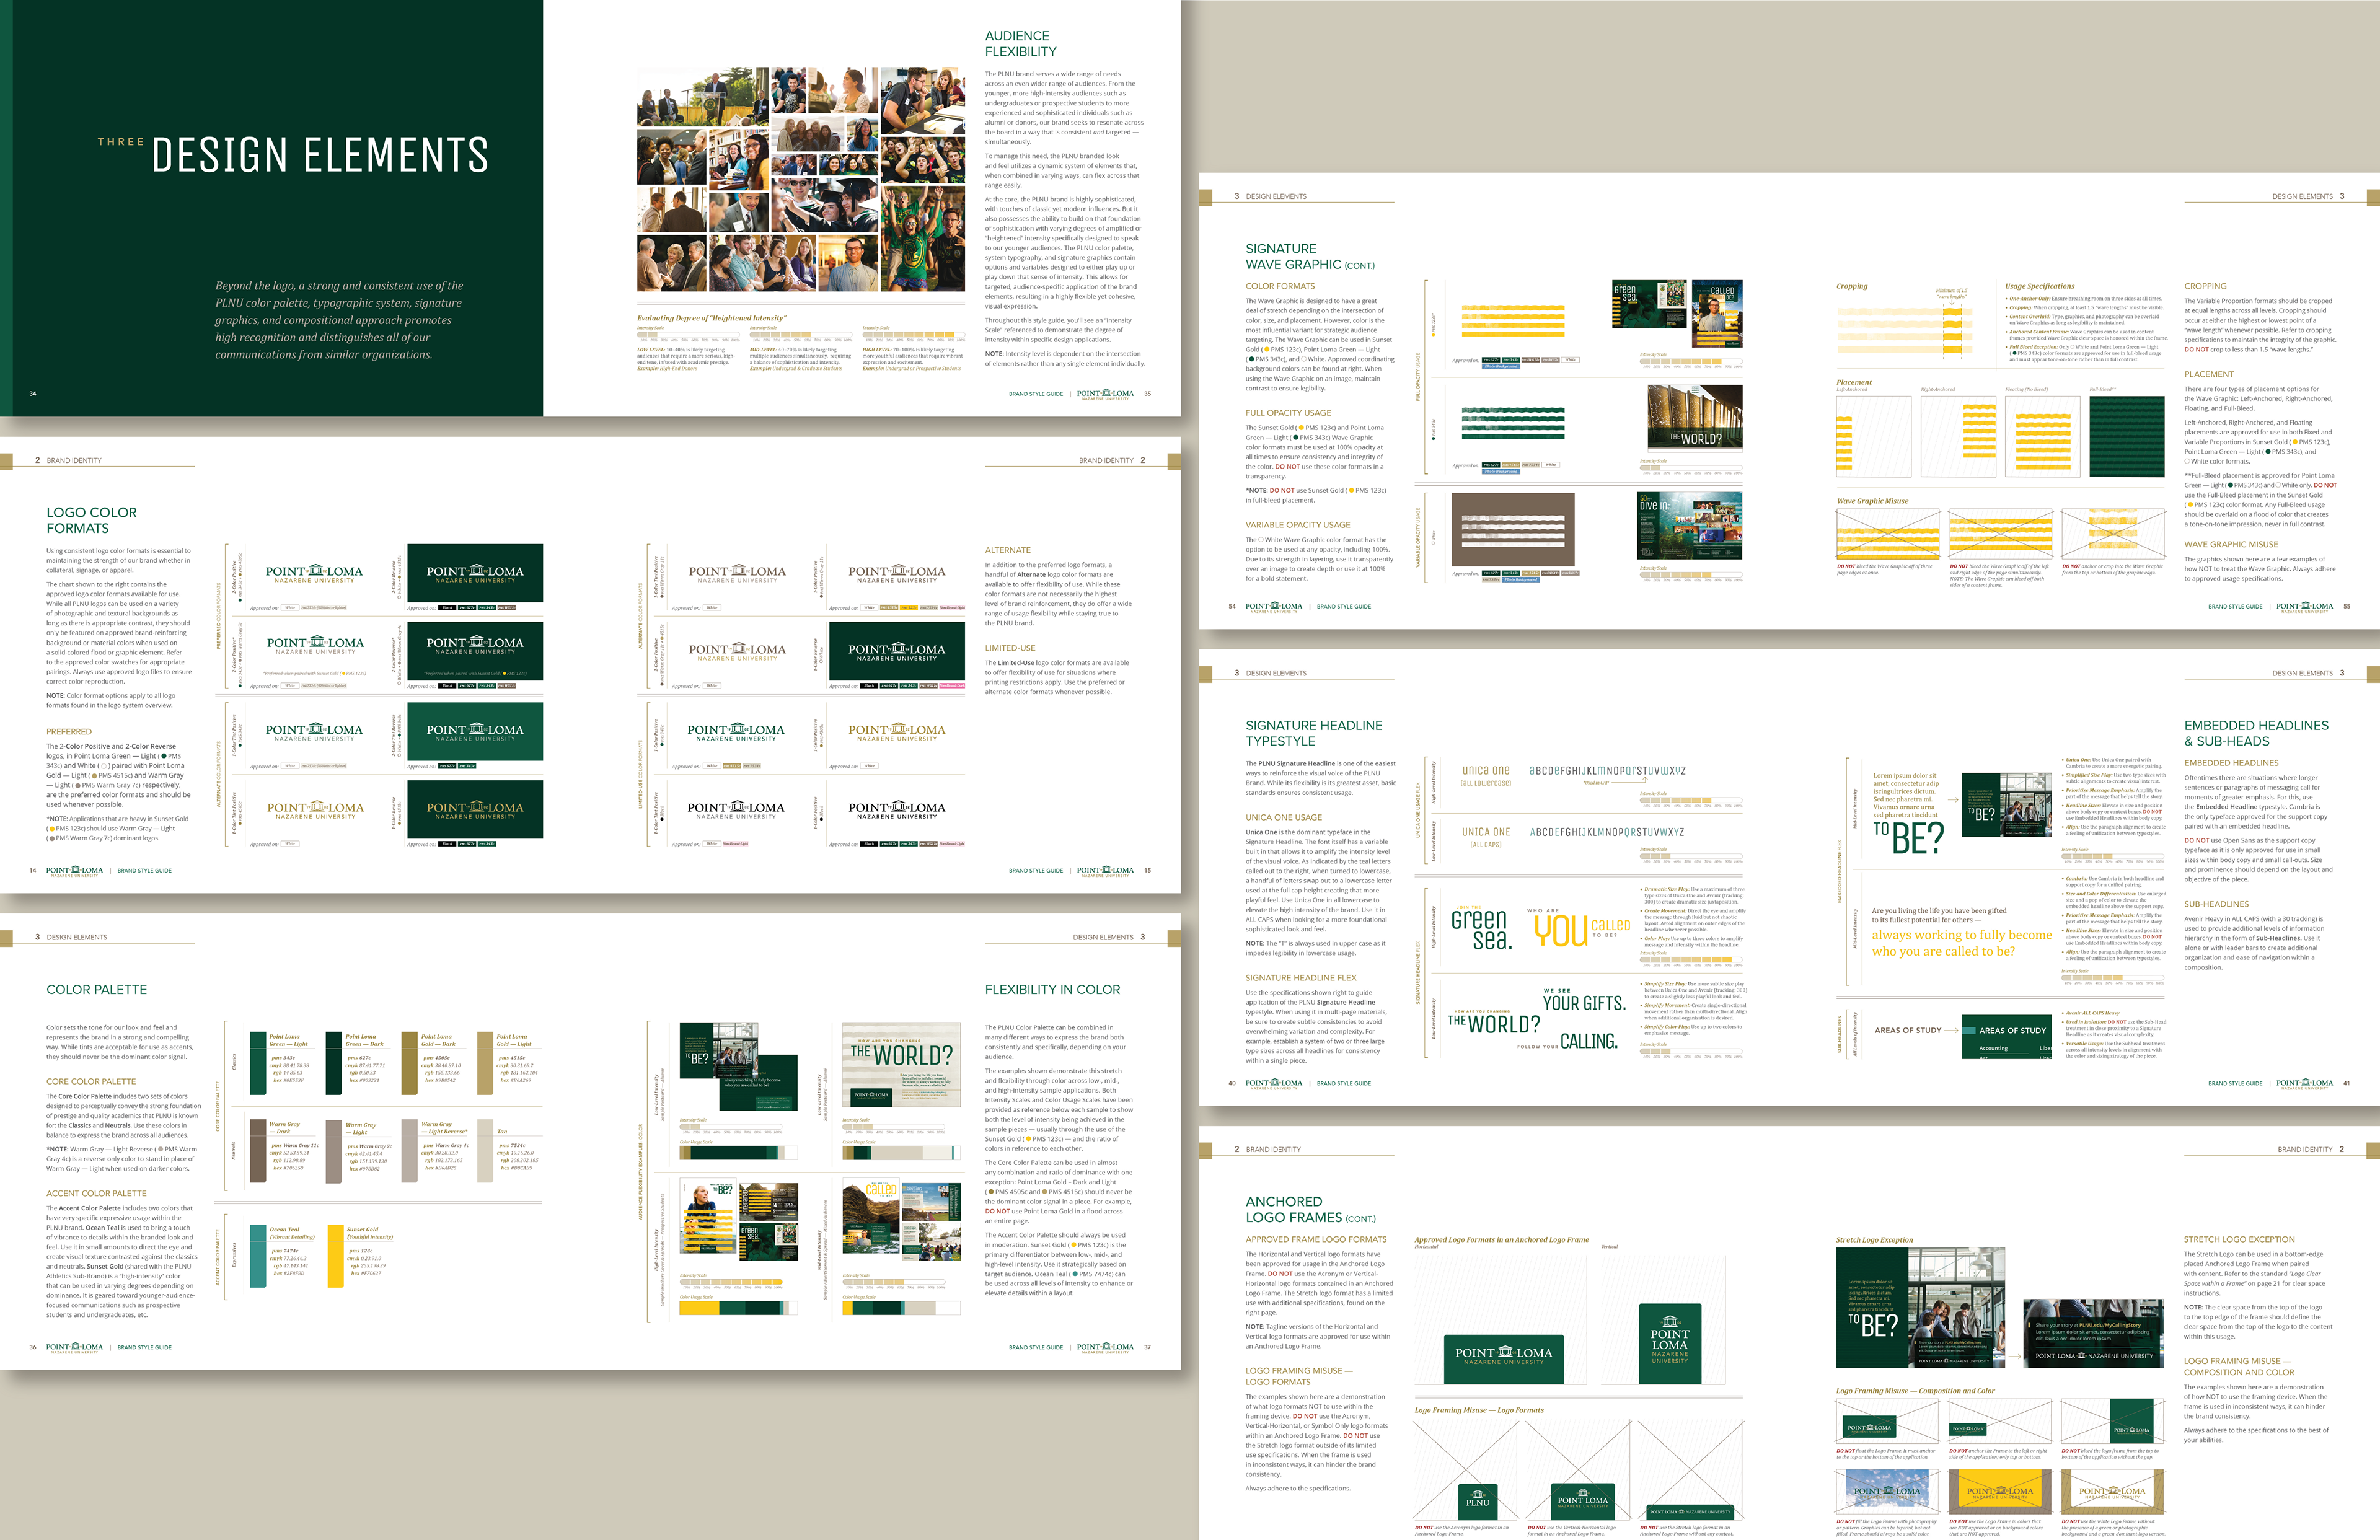Click the WAVE GRAPHIC MISUSE heading on page 55
The height and width of the screenshot is (1540, 2380).
[x=2231, y=544]
